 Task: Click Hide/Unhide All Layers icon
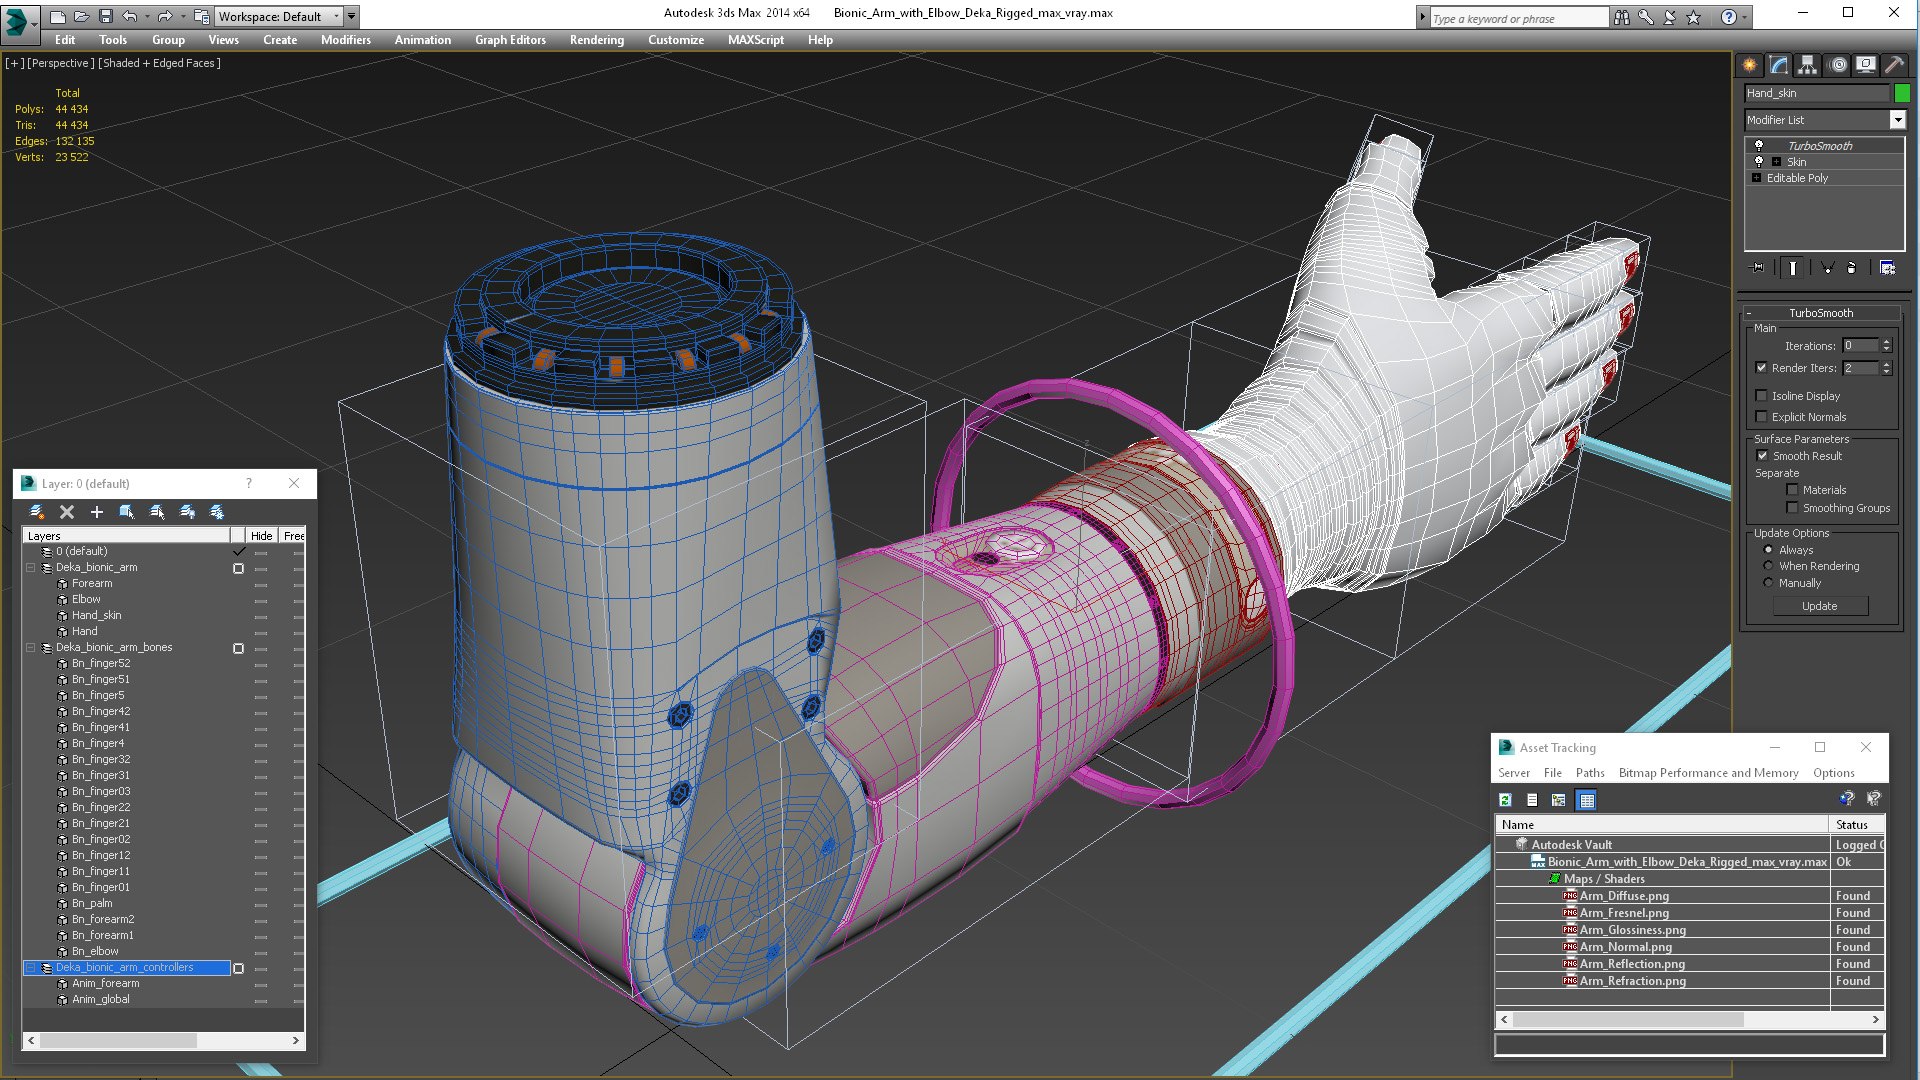pos(187,512)
